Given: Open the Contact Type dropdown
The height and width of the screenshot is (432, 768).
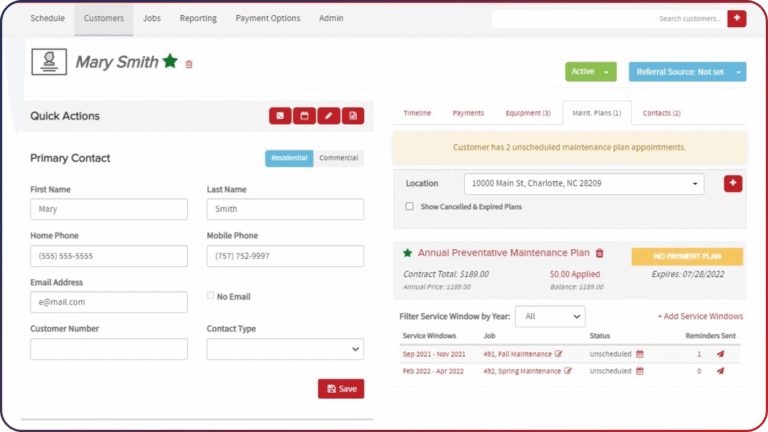Looking at the screenshot, I should (x=285, y=349).
